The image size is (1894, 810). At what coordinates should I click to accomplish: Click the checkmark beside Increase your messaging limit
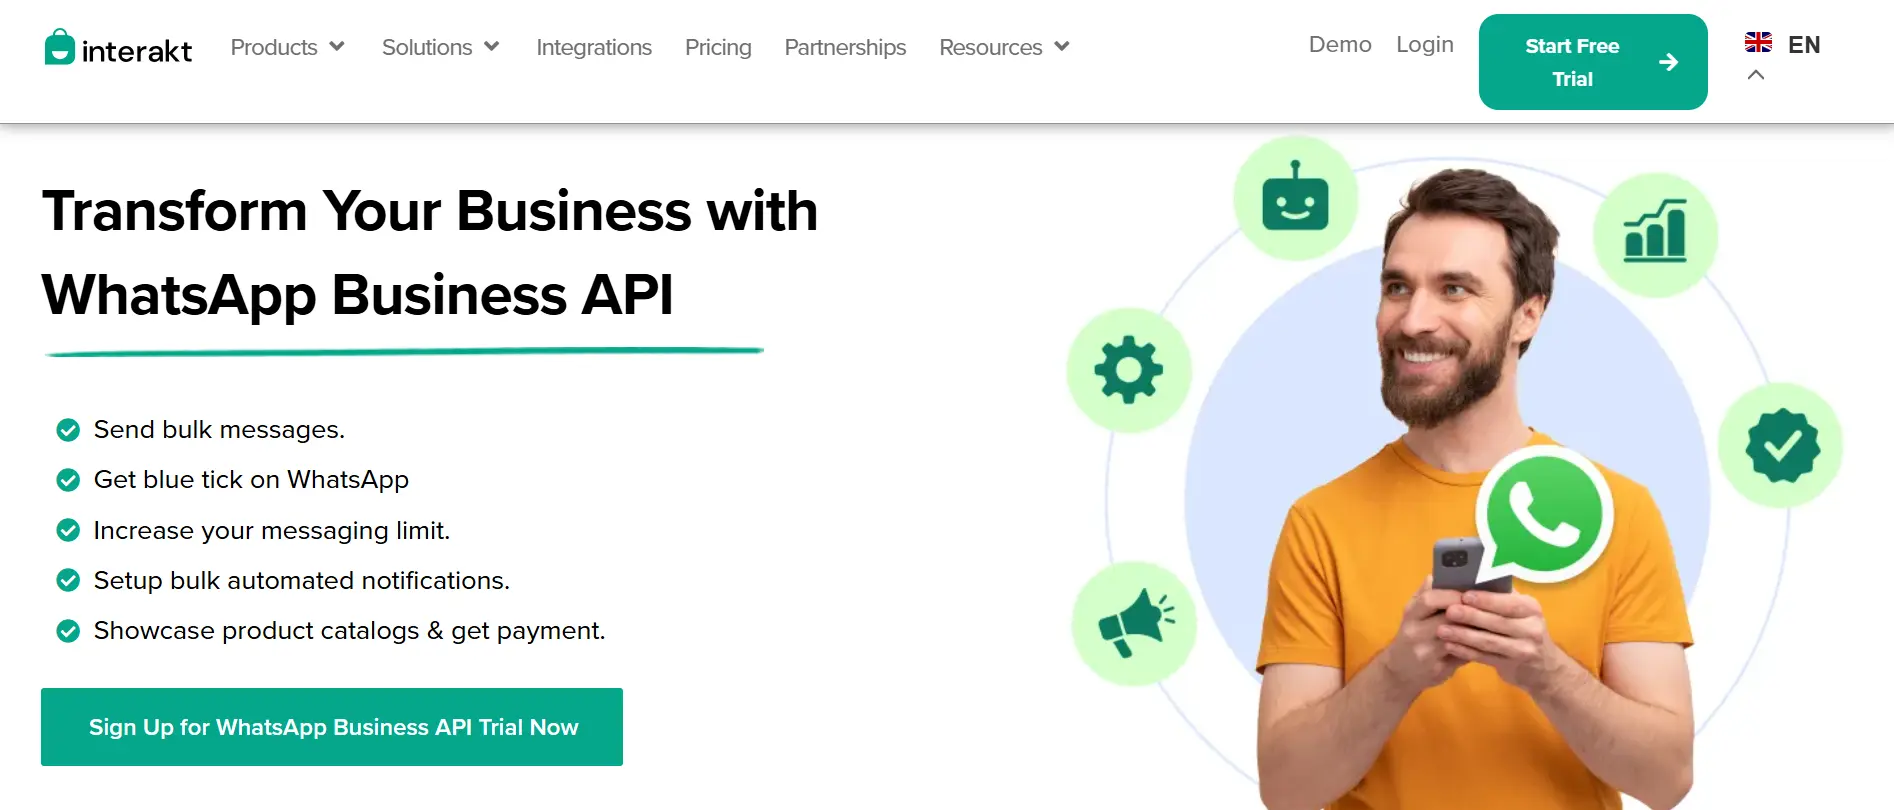pos(68,530)
